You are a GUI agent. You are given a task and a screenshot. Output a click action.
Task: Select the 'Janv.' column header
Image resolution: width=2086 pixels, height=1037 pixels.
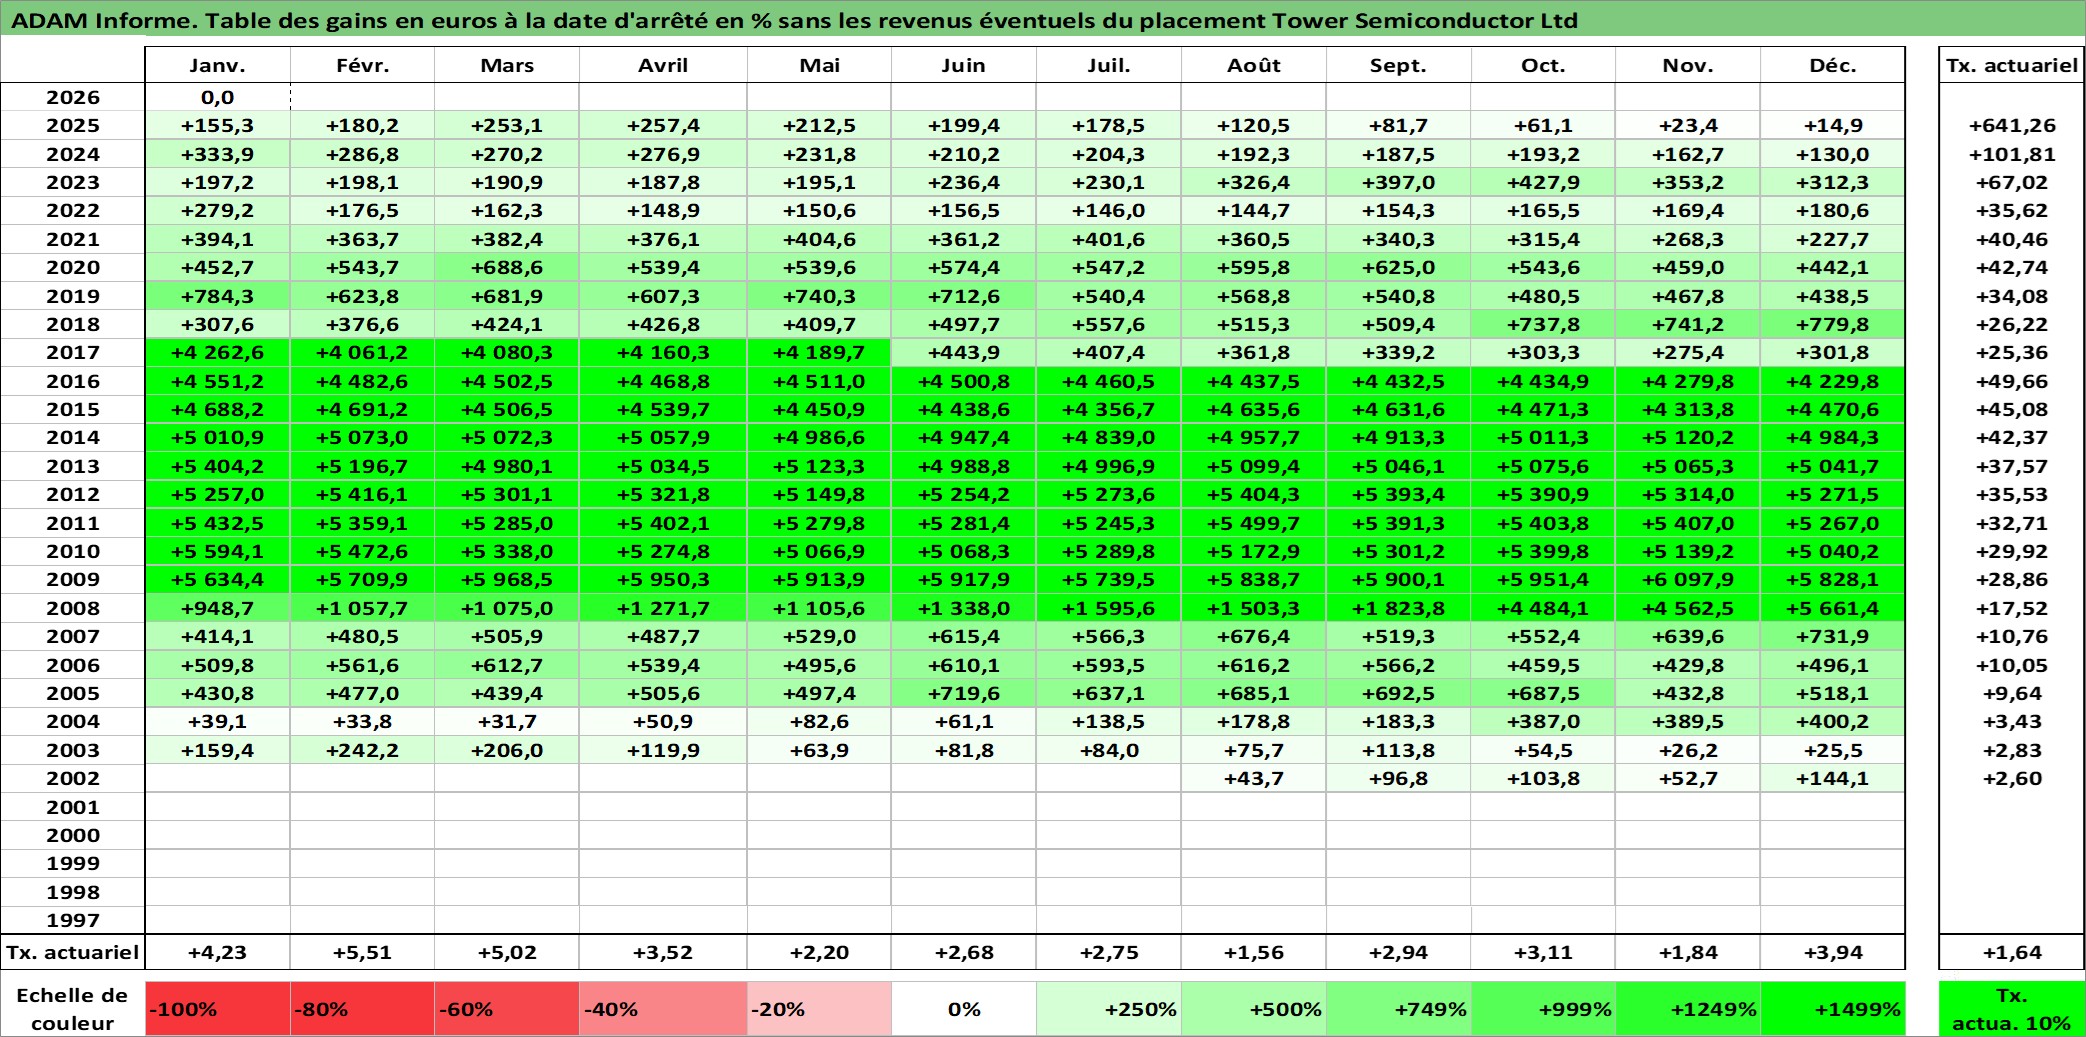coord(218,65)
